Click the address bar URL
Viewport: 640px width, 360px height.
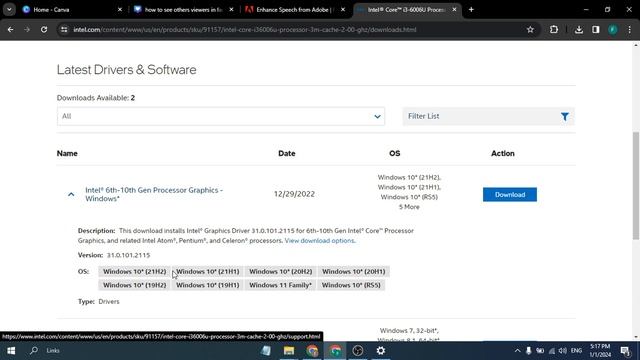coord(245,29)
